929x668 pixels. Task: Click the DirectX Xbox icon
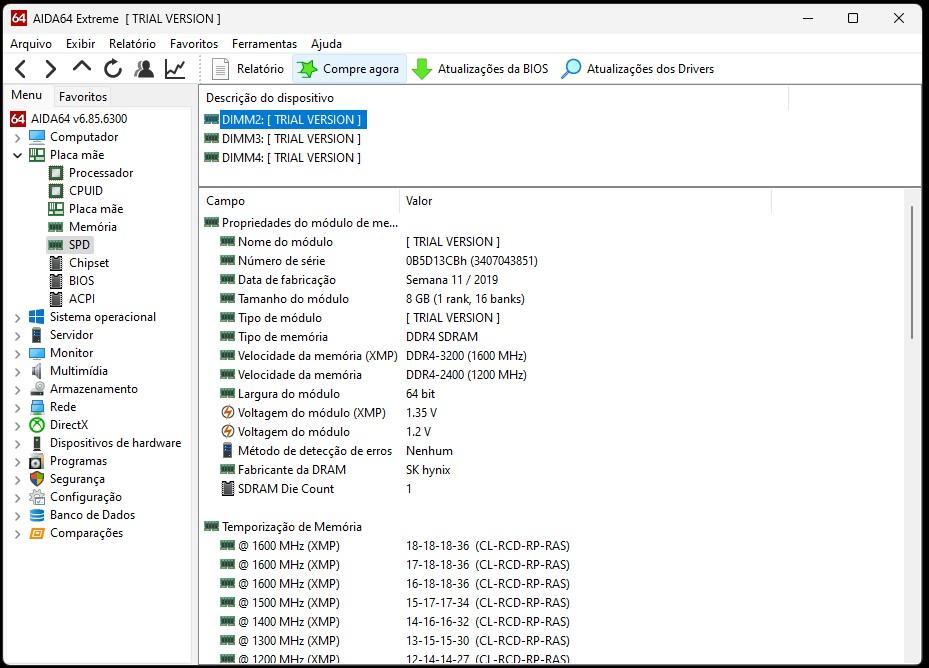click(37, 425)
